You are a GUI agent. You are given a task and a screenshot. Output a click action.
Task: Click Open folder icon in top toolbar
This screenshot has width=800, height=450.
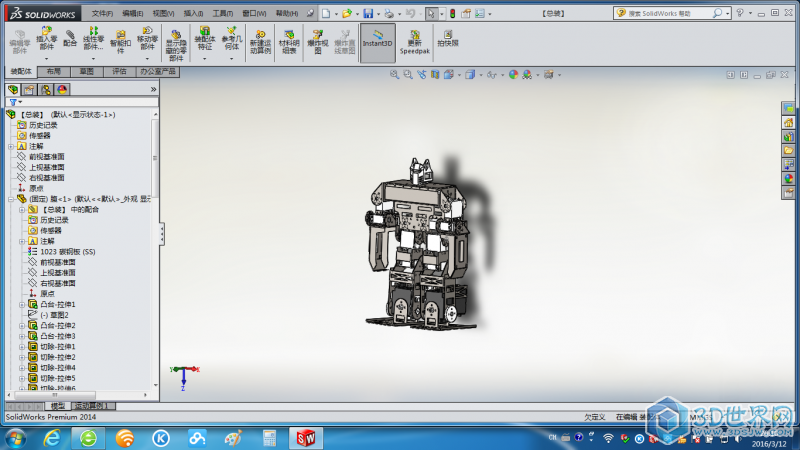coord(347,14)
